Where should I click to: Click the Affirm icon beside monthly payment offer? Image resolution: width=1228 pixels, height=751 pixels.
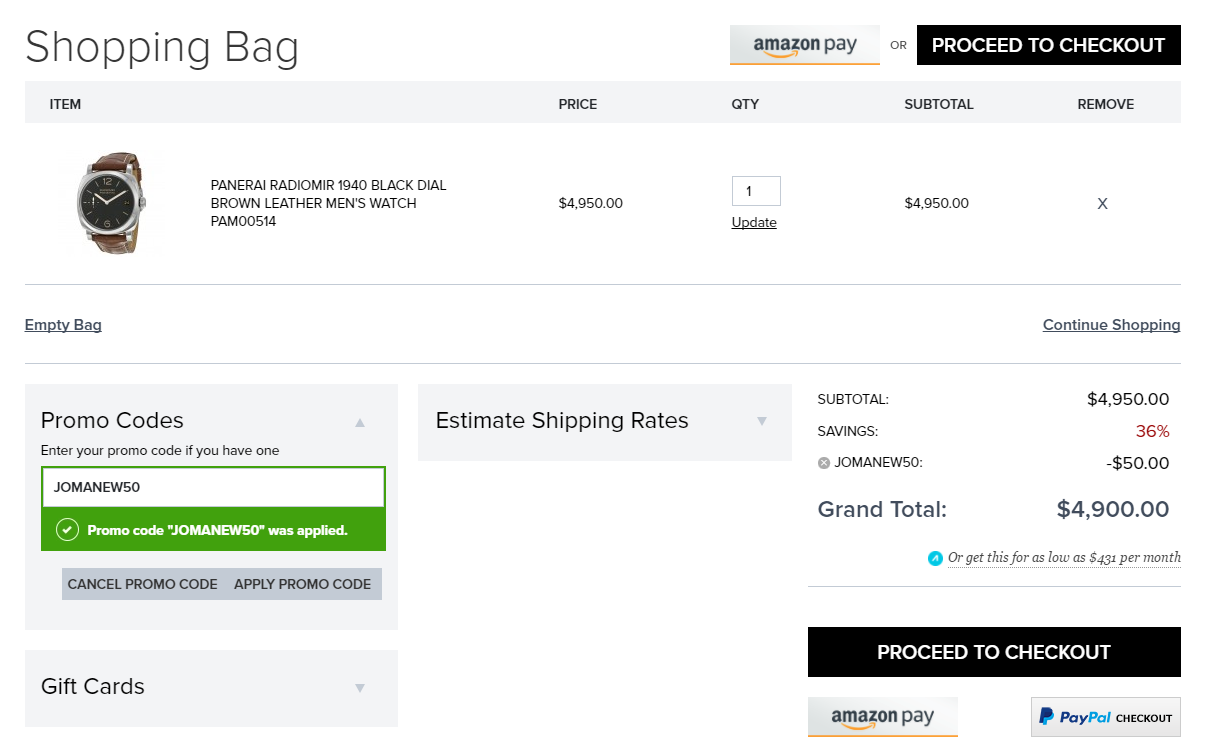pos(935,558)
